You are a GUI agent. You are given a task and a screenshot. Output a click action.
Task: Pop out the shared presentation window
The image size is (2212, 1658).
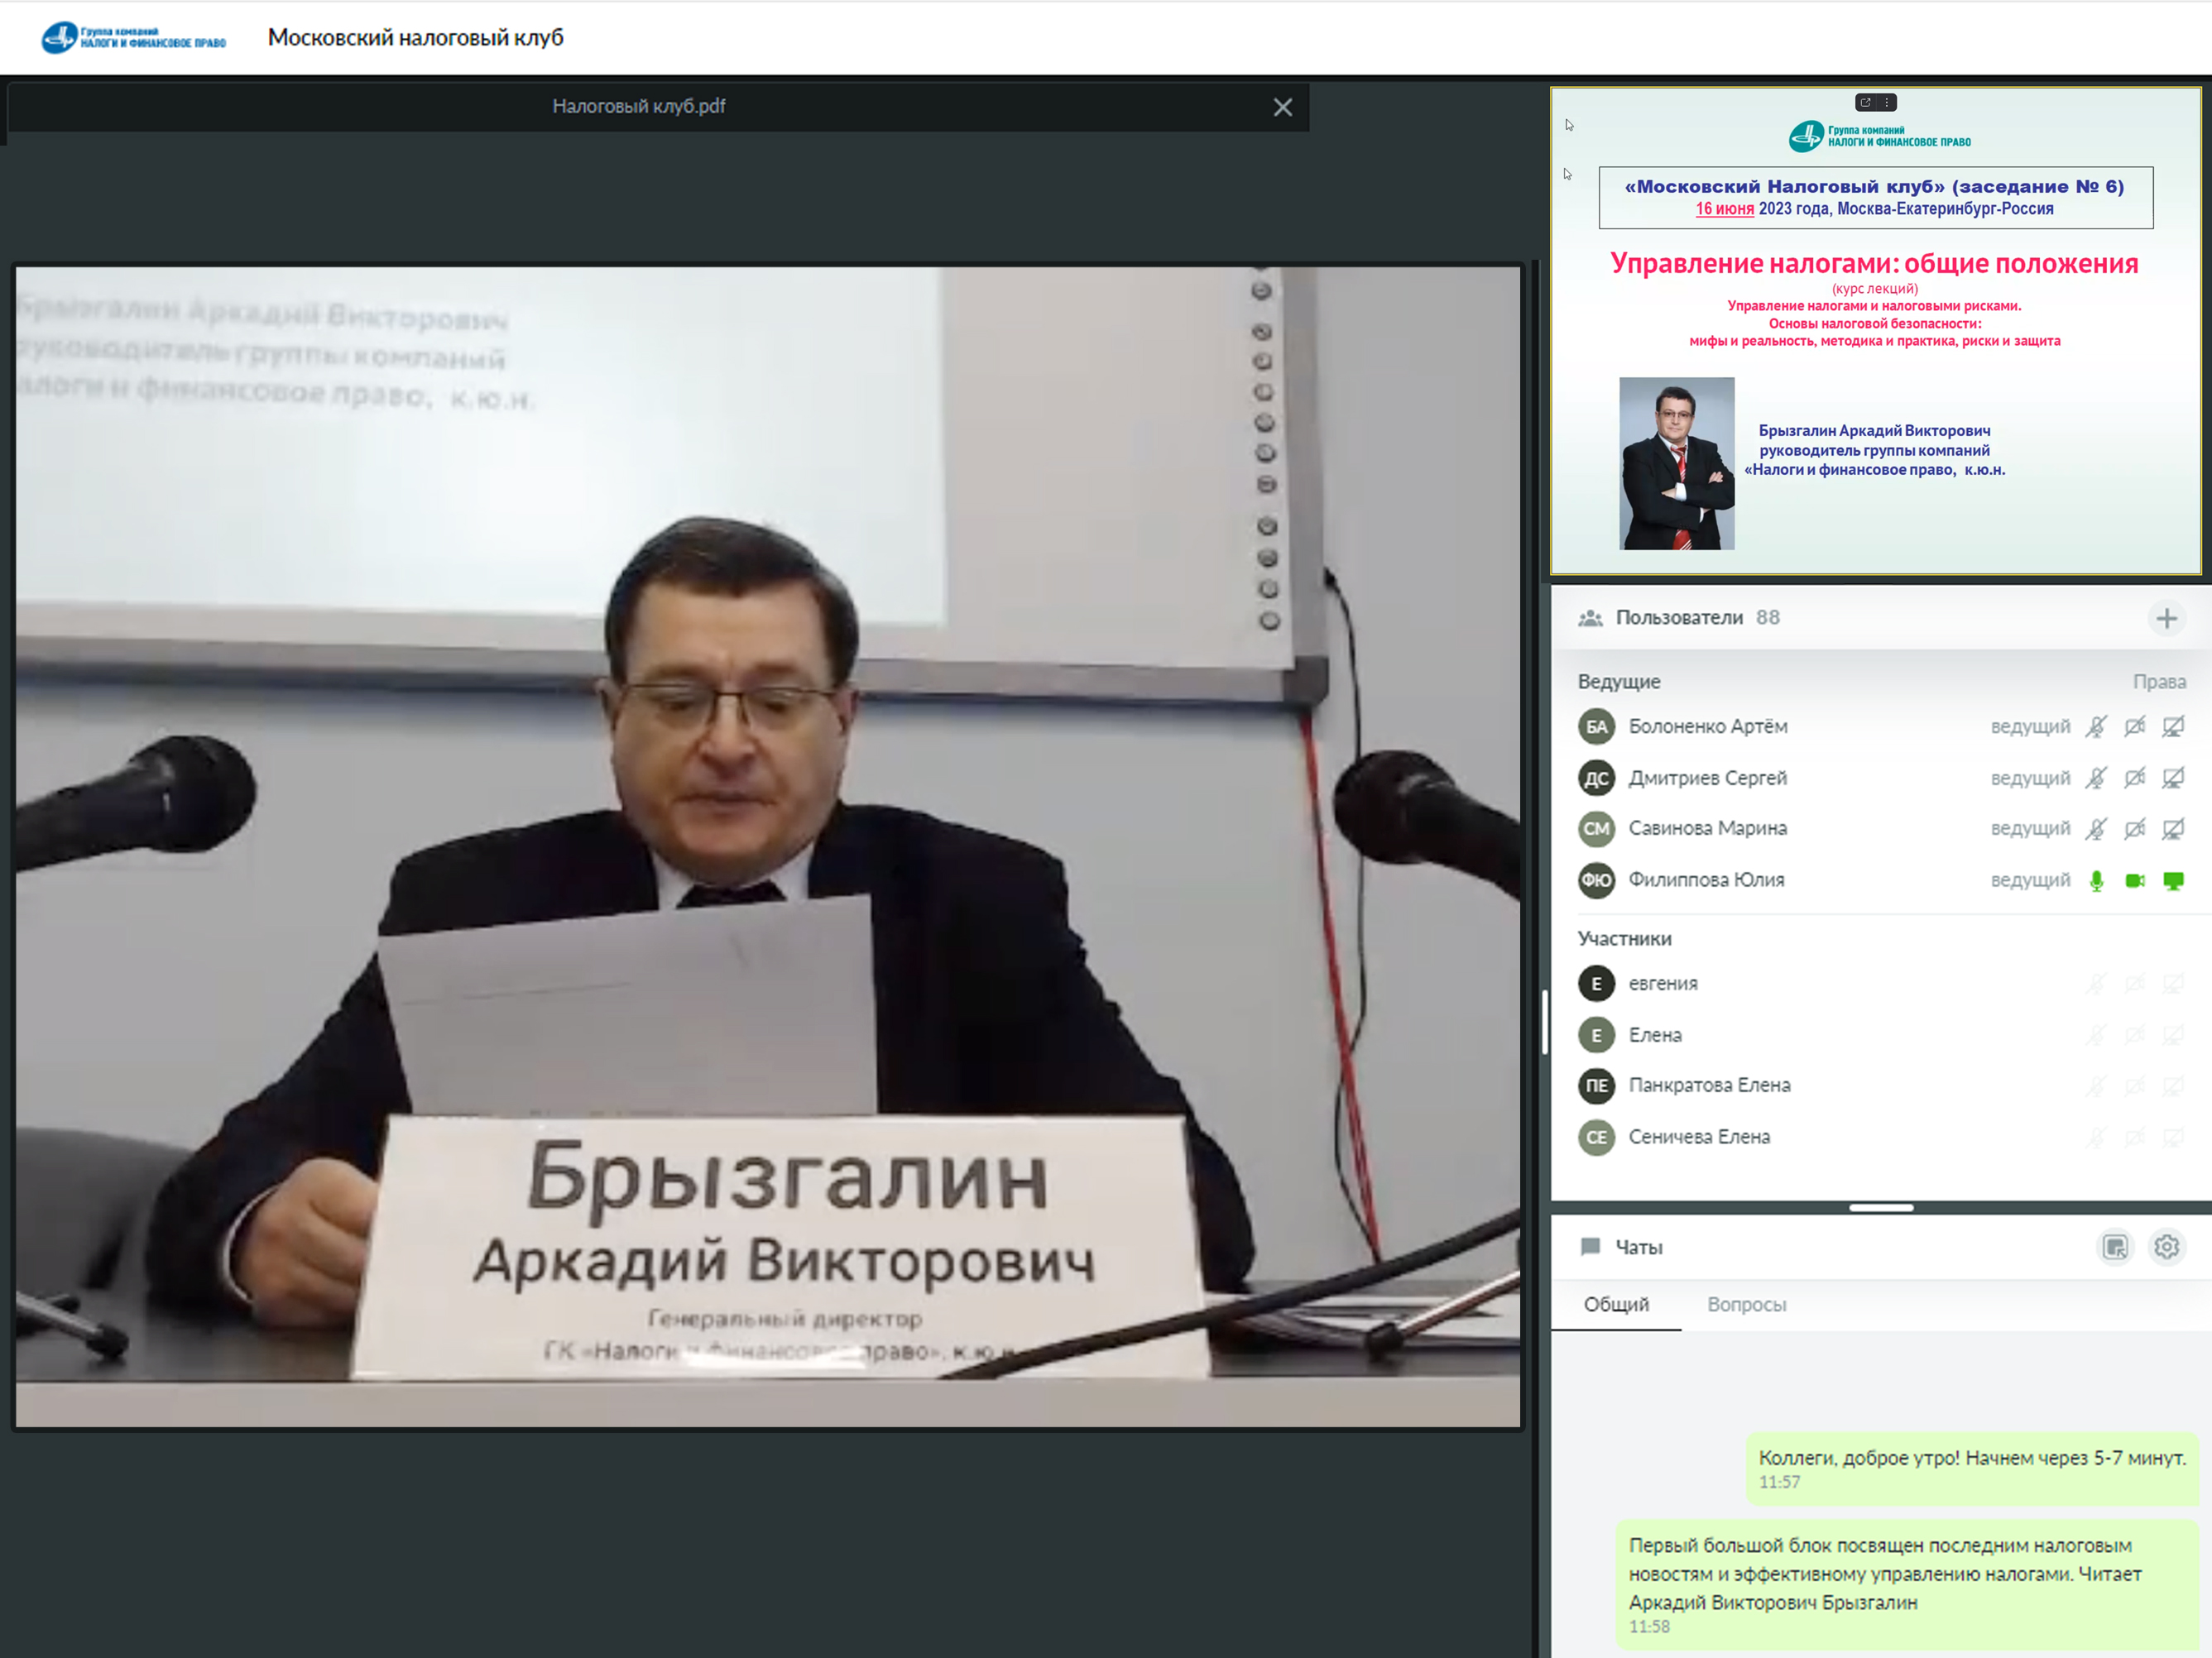click(1865, 102)
